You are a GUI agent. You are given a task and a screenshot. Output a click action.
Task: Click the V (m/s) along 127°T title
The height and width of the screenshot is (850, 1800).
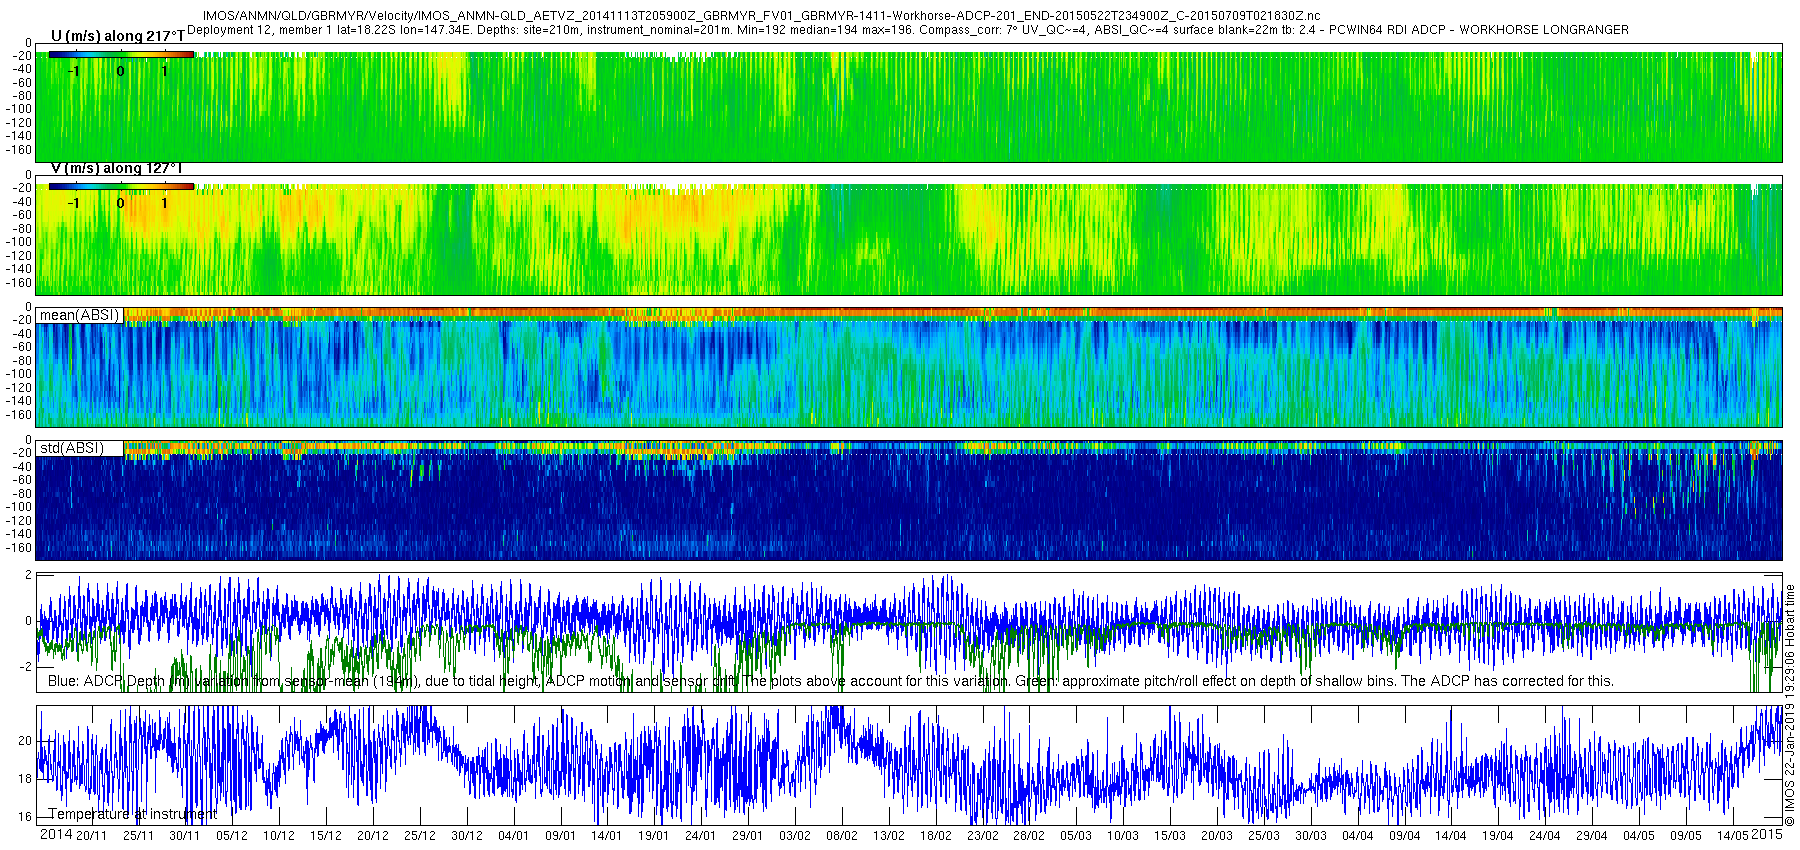pos(116,168)
